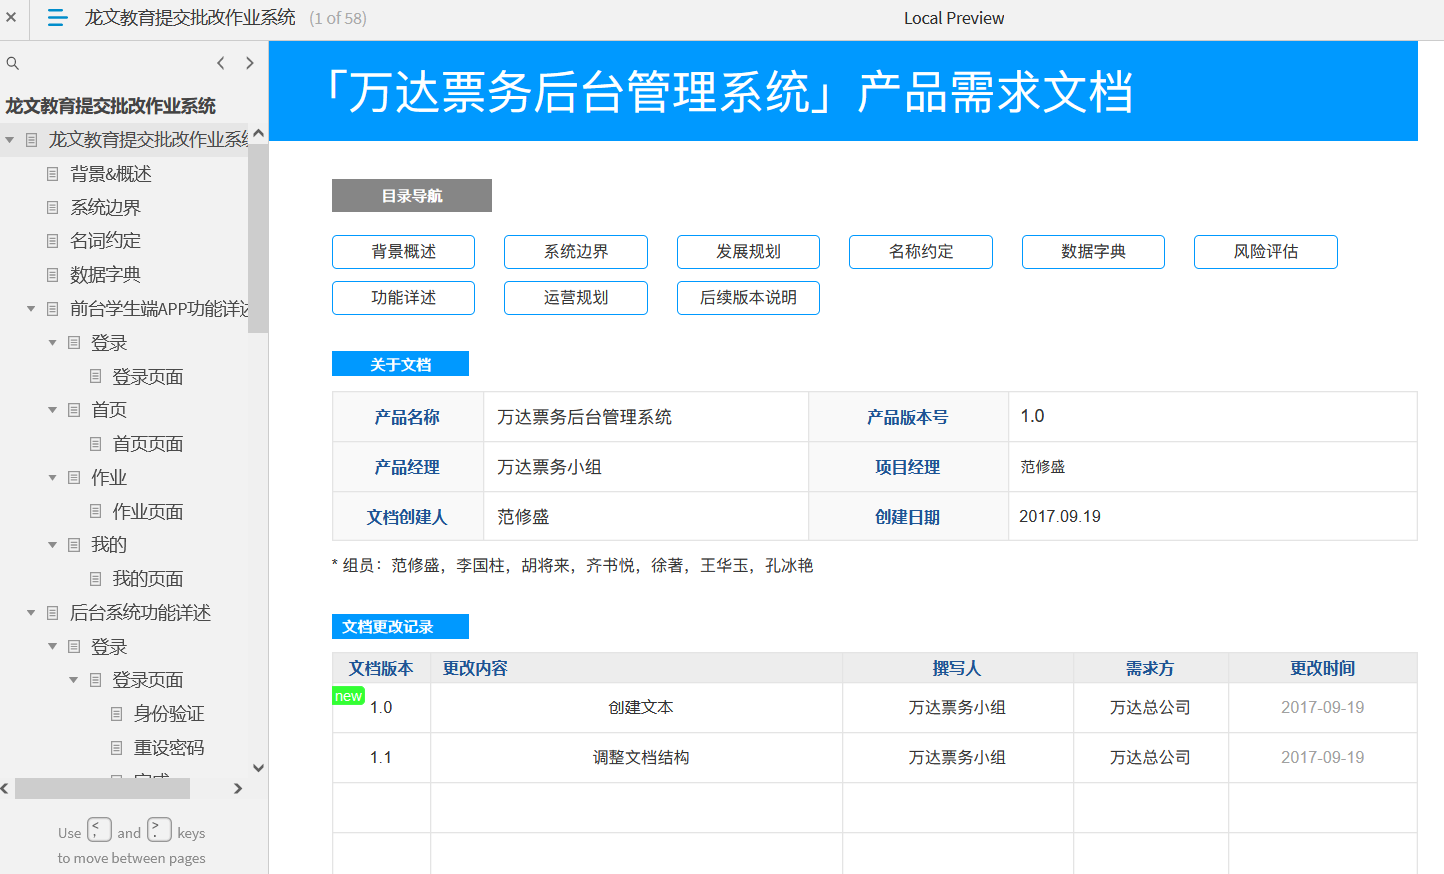Click the 文档创建人 header cell
This screenshot has width=1444, height=874.
click(x=407, y=517)
